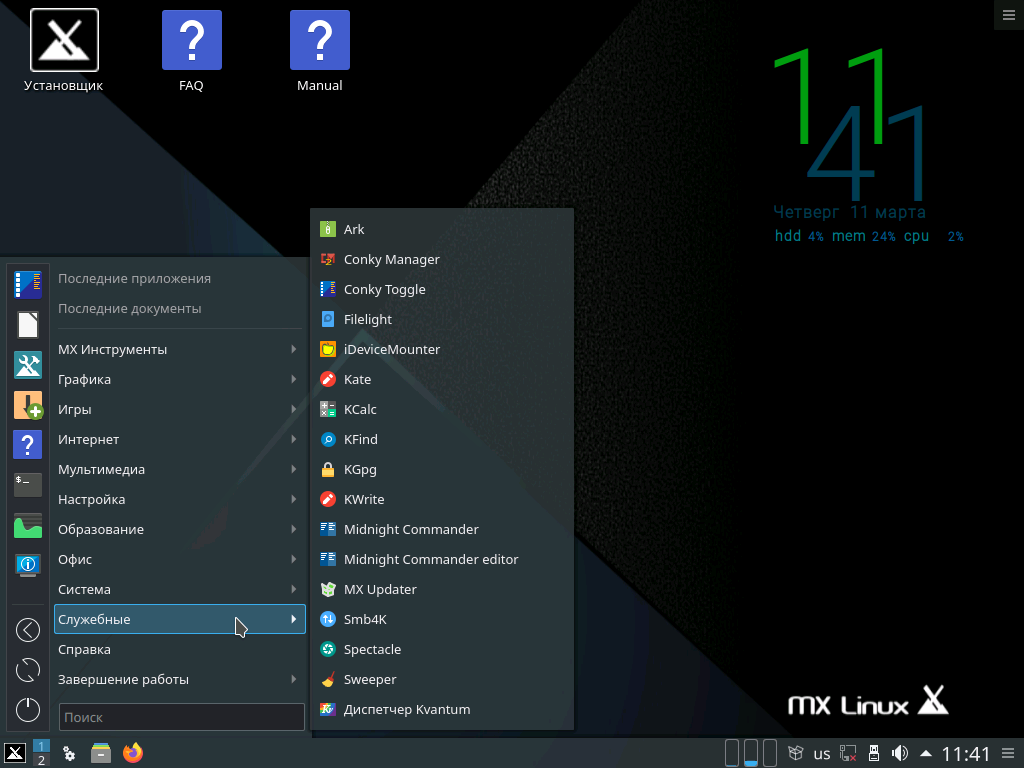Click the panel hamburger menu icon
The height and width of the screenshot is (768, 1024).
point(1008,754)
